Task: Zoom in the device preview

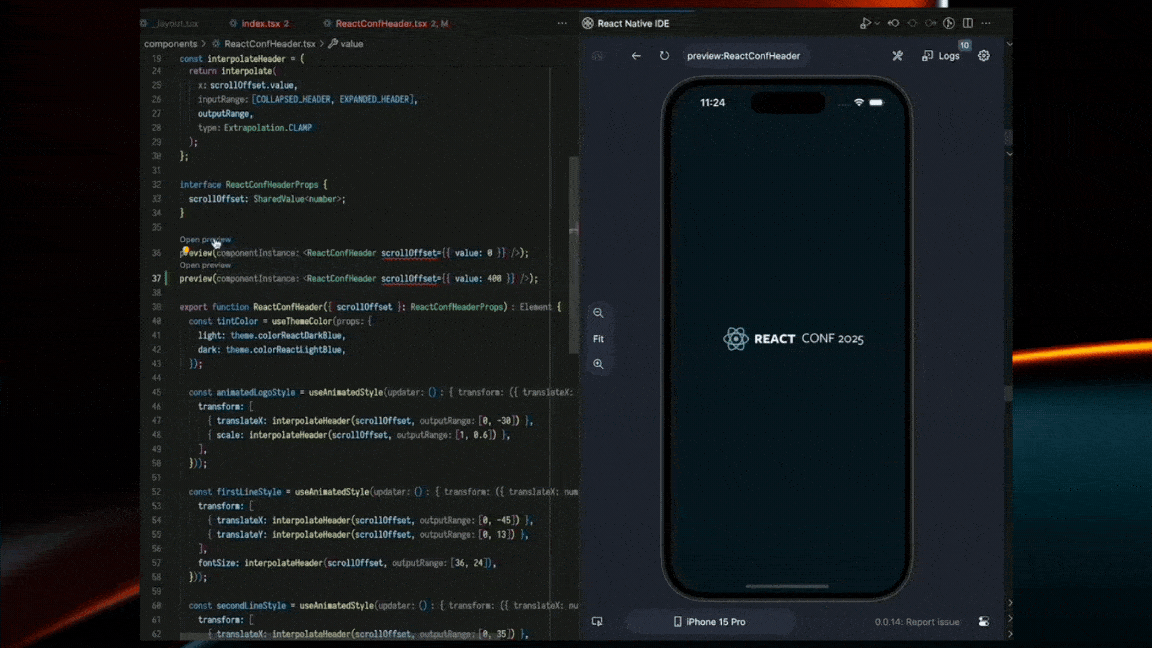Action: click(598, 364)
